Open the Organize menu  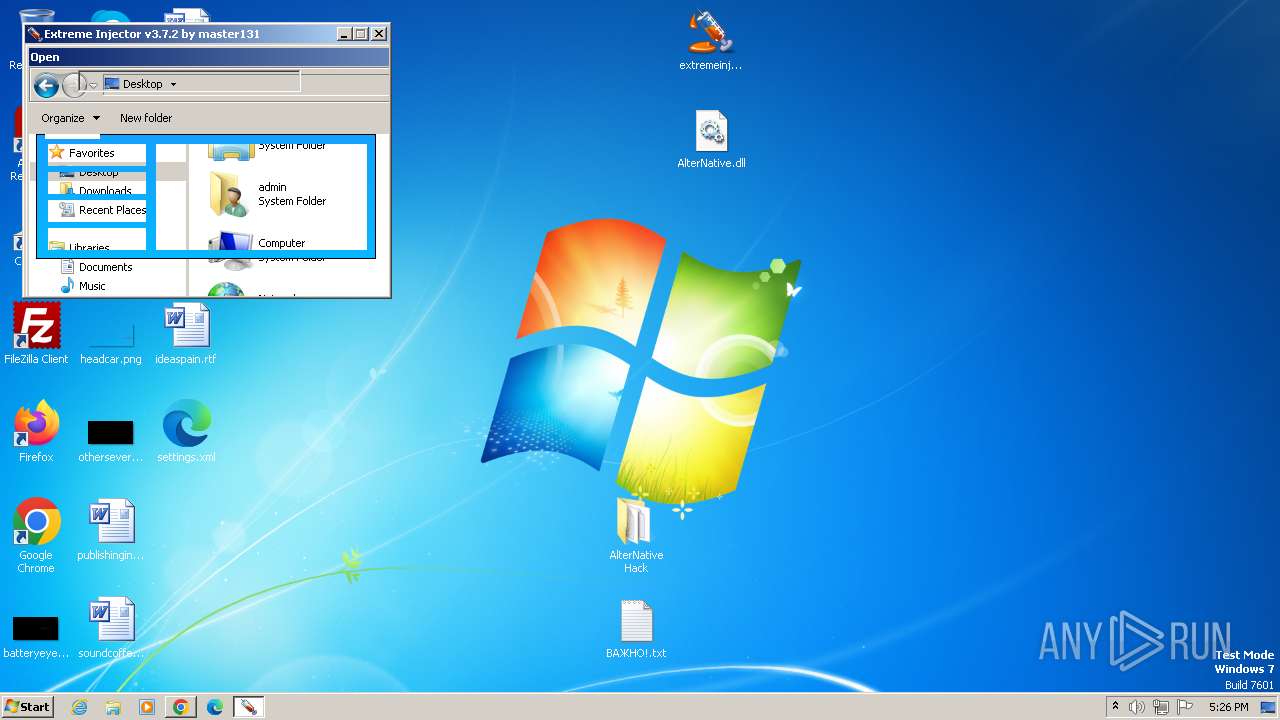pos(70,118)
